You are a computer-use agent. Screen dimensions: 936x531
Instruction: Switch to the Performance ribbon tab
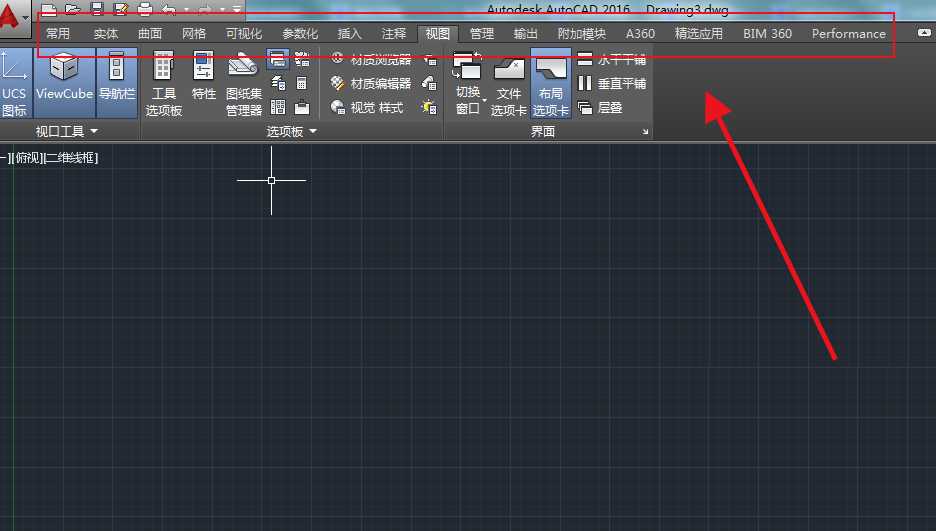[848, 34]
